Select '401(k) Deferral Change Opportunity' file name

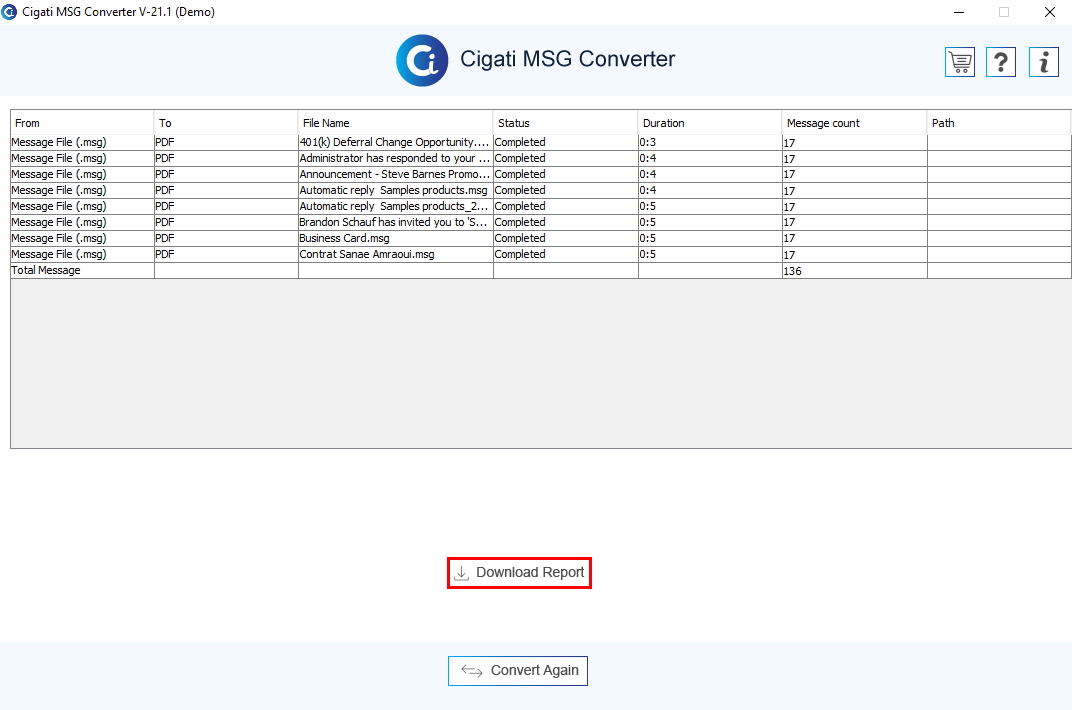(x=395, y=142)
